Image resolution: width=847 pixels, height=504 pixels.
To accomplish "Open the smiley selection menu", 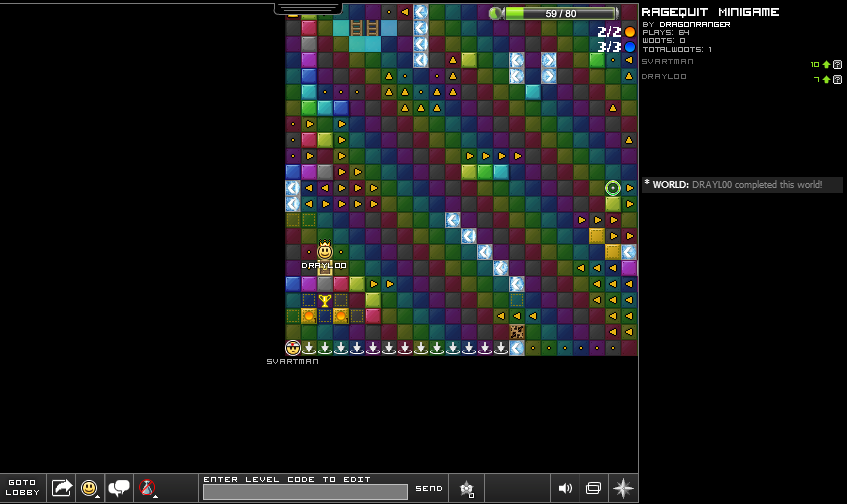I will click(90, 488).
